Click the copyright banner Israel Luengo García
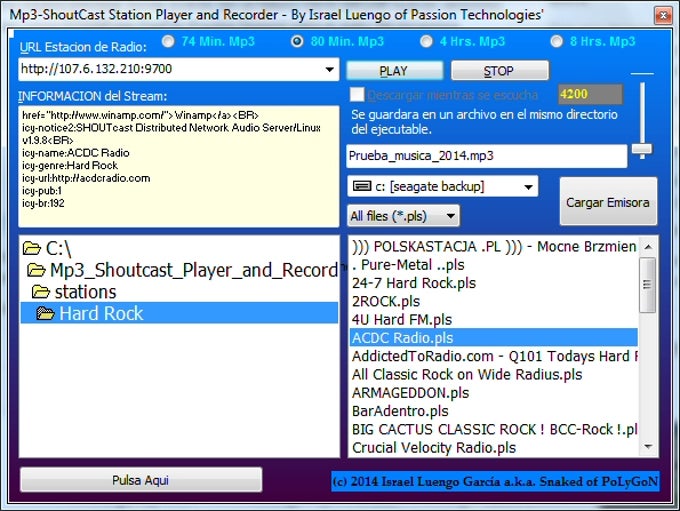This screenshot has width=680, height=511. (495, 482)
